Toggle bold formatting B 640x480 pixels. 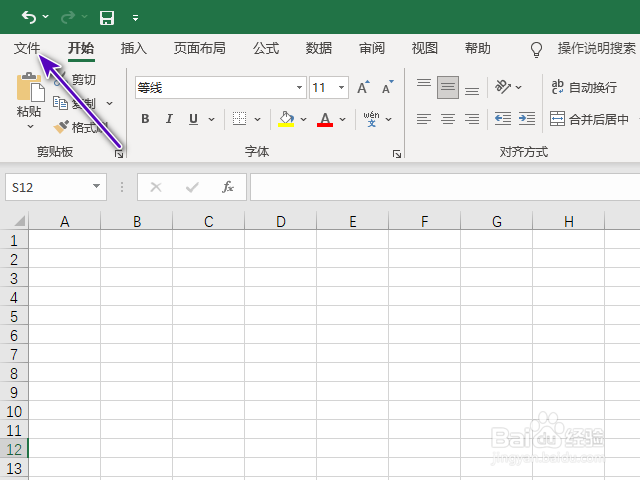(x=145, y=119)
